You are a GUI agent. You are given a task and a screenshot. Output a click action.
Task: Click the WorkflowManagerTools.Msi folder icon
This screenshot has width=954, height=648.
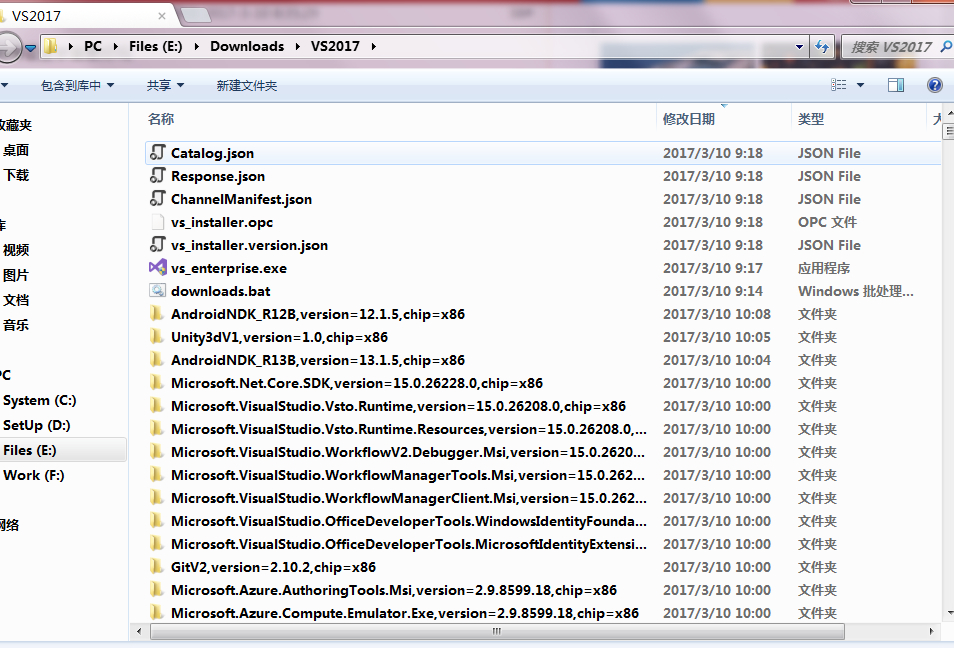tap(157, 475)
